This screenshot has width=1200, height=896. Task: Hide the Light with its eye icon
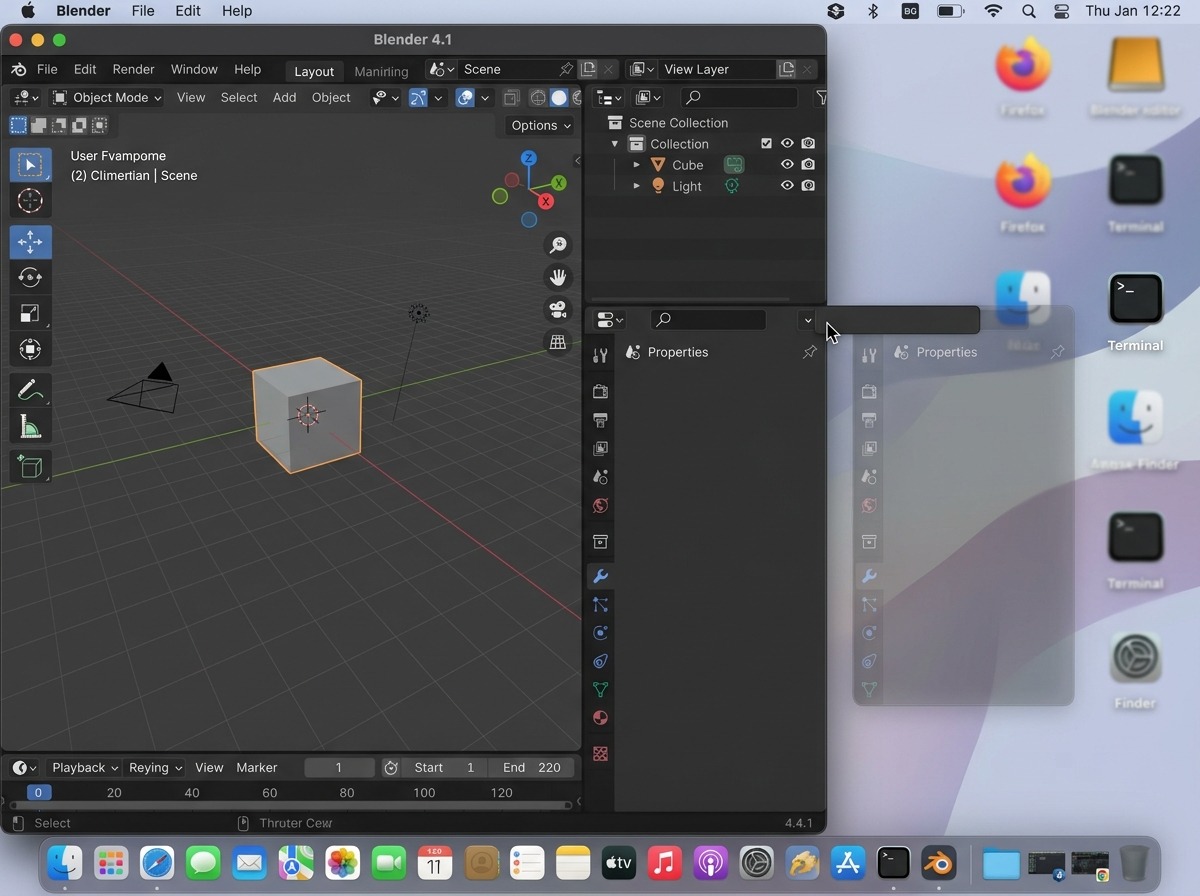pyautogui.click(x=787, y=186)
